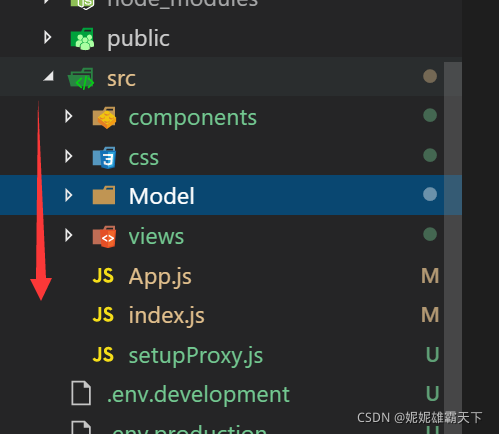Open the App.js file
The height and width of the screenshot is (434, 499).
pos(160,277)
